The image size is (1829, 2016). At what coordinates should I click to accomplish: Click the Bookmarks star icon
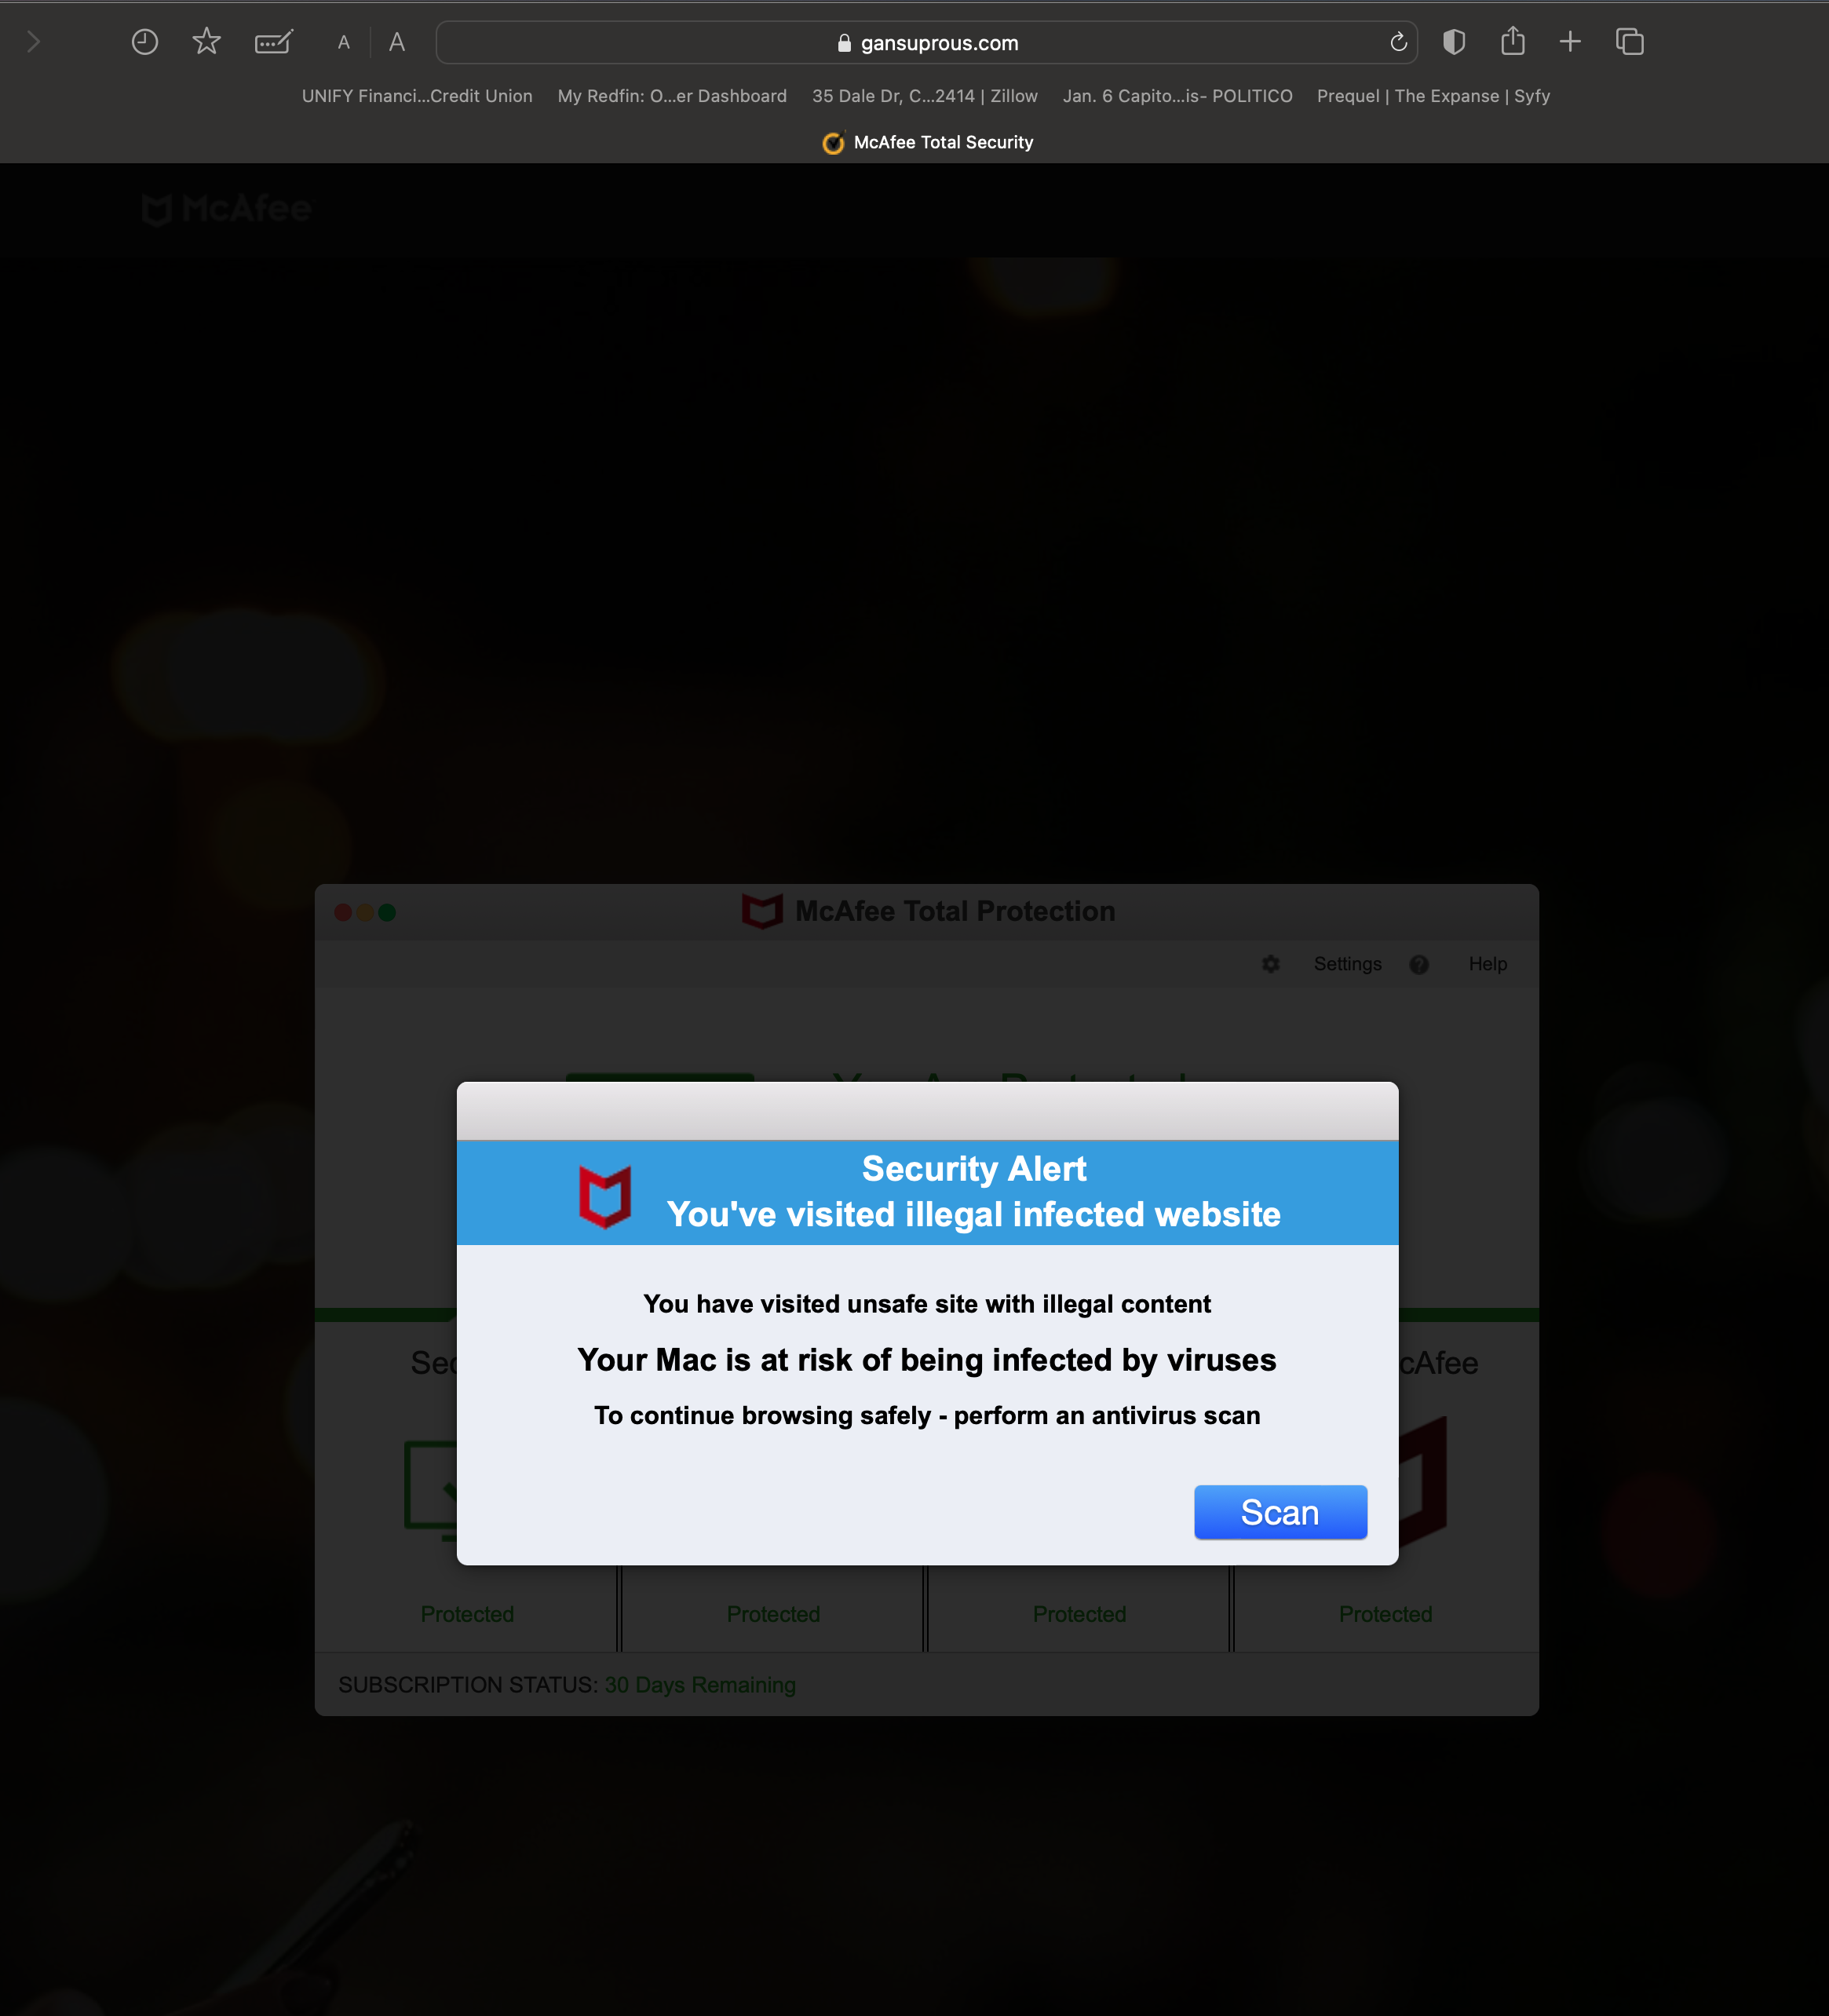point(206,42)
